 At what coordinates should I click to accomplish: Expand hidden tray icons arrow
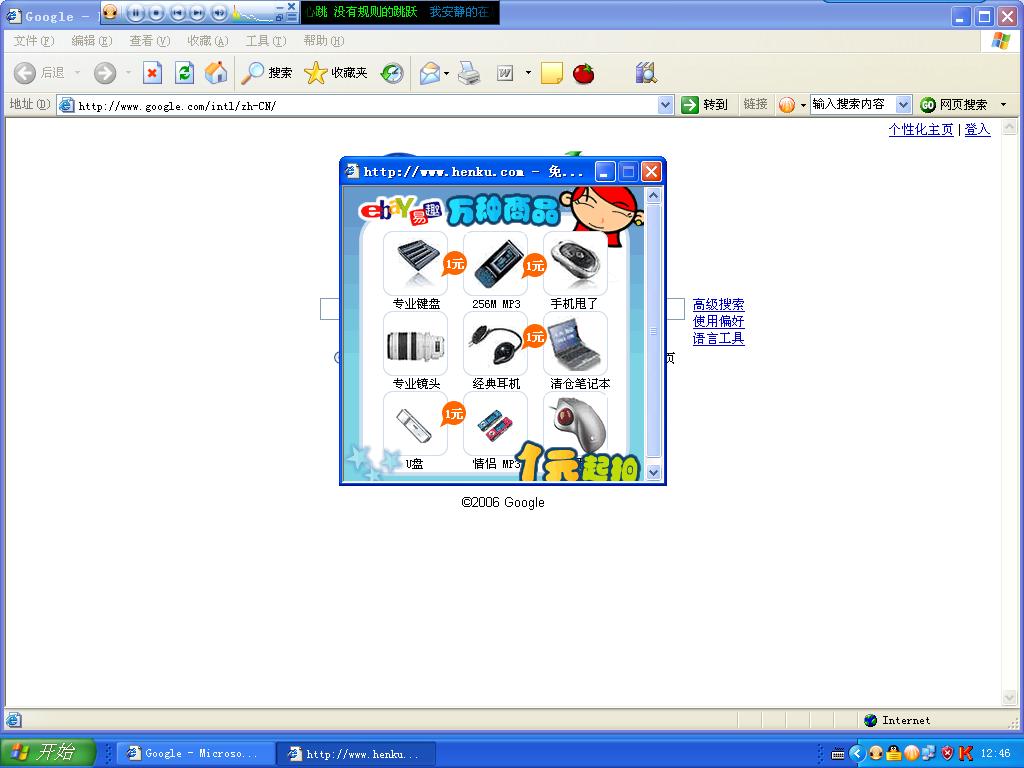point(857,754)
